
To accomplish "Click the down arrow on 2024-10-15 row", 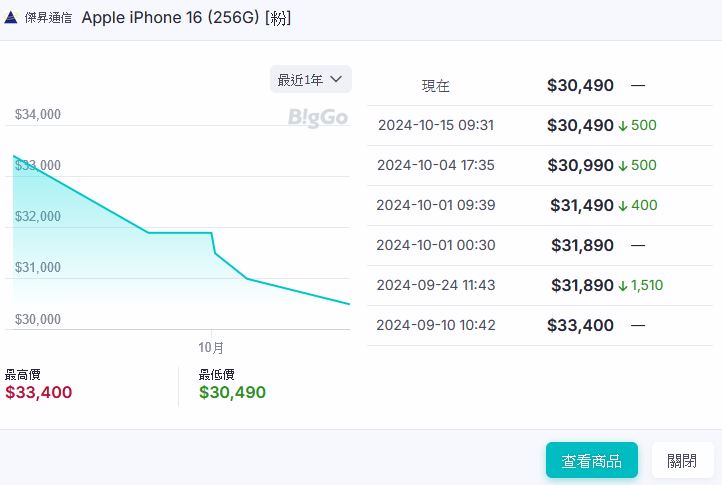I will (x=622, y=126).
